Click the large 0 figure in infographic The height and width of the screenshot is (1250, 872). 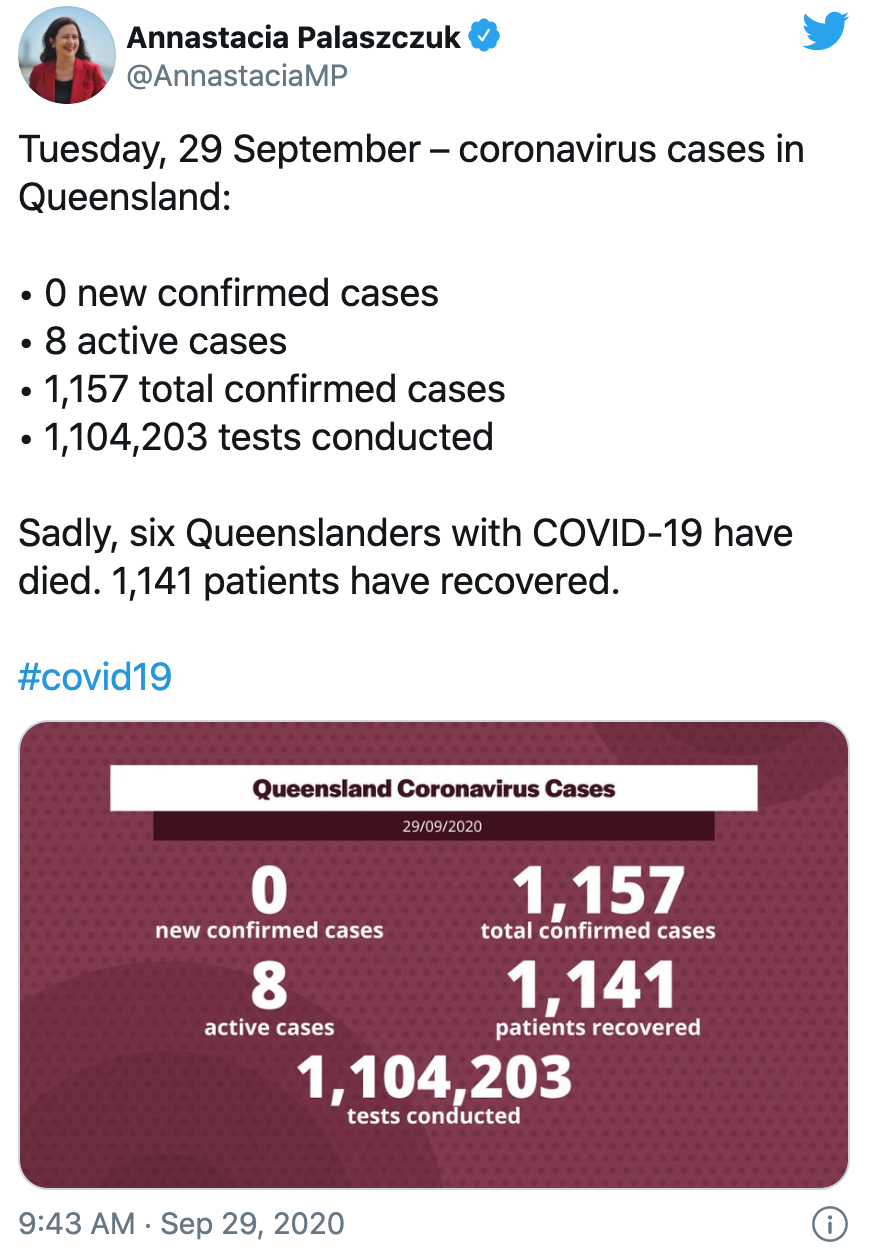point(269,890)
